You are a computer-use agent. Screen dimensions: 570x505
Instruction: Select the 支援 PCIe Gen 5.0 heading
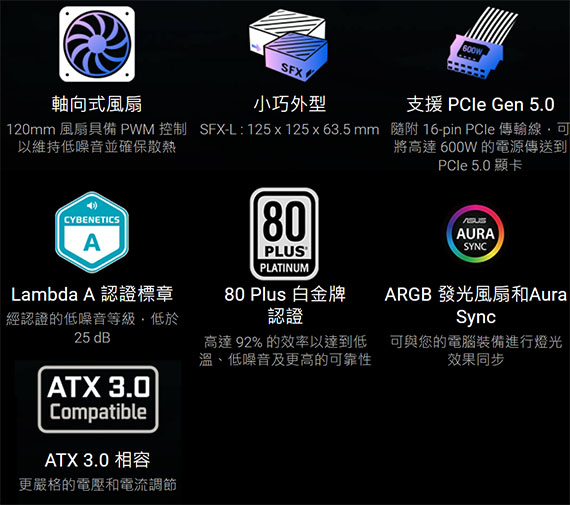[480, 104]
